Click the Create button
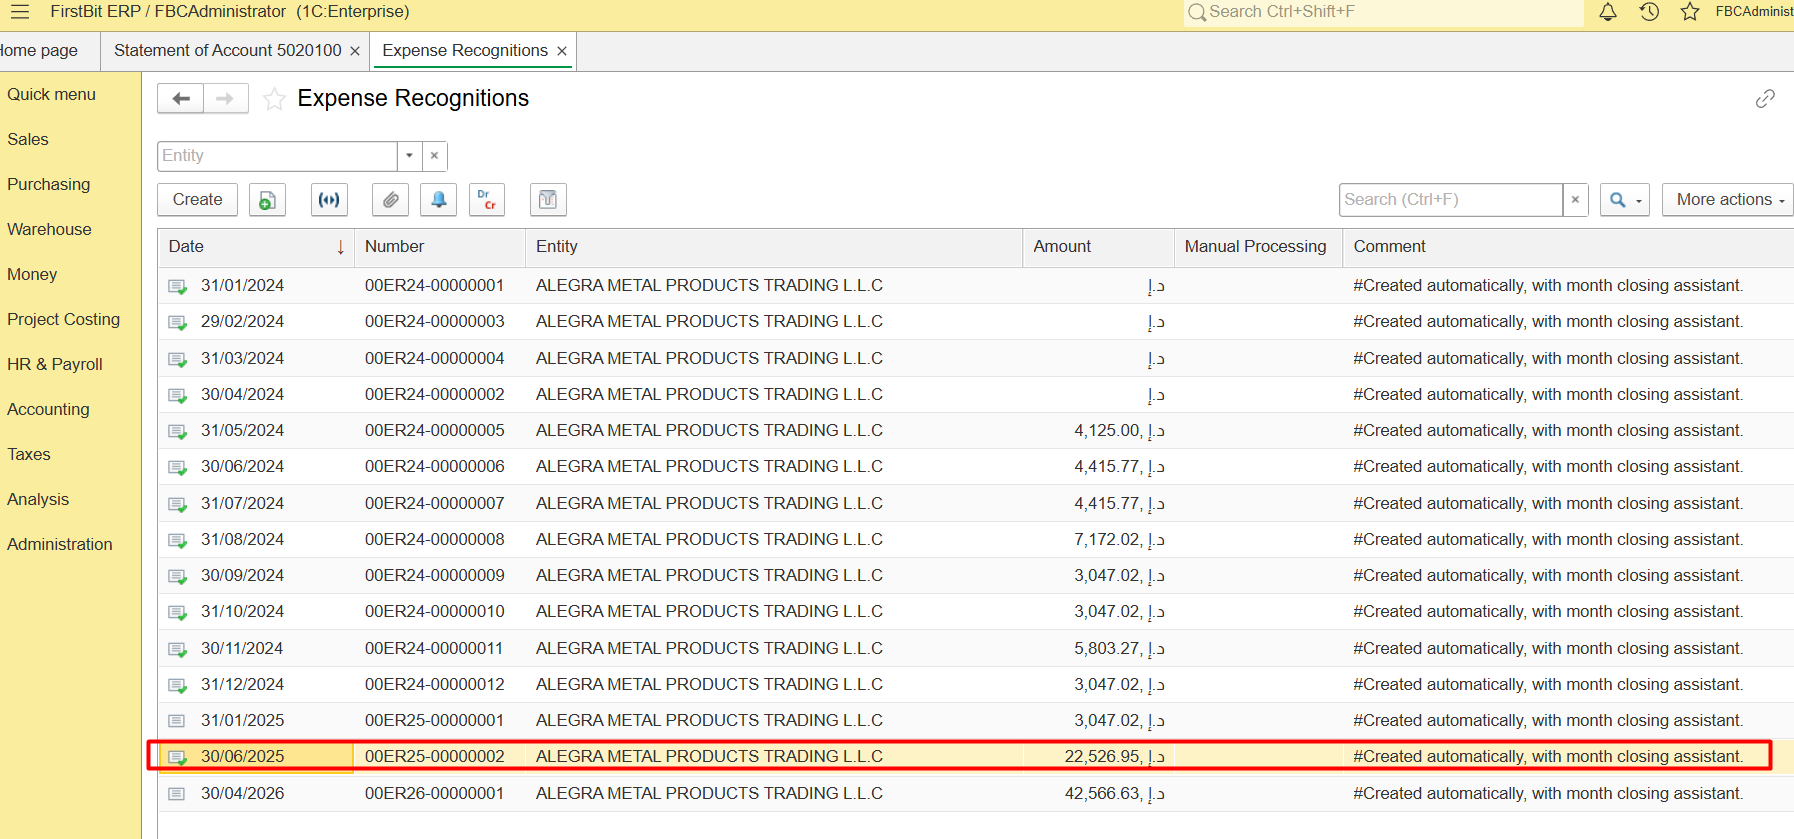This screenshot has width=1794, height=839. 197,200
